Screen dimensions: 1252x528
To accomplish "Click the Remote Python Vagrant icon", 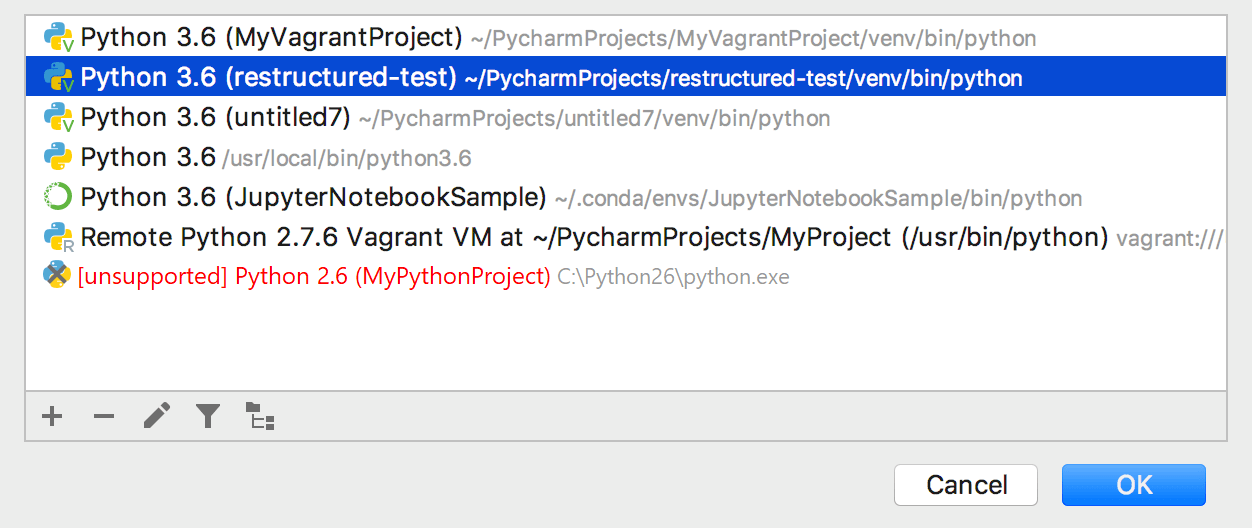I will 59,237.
